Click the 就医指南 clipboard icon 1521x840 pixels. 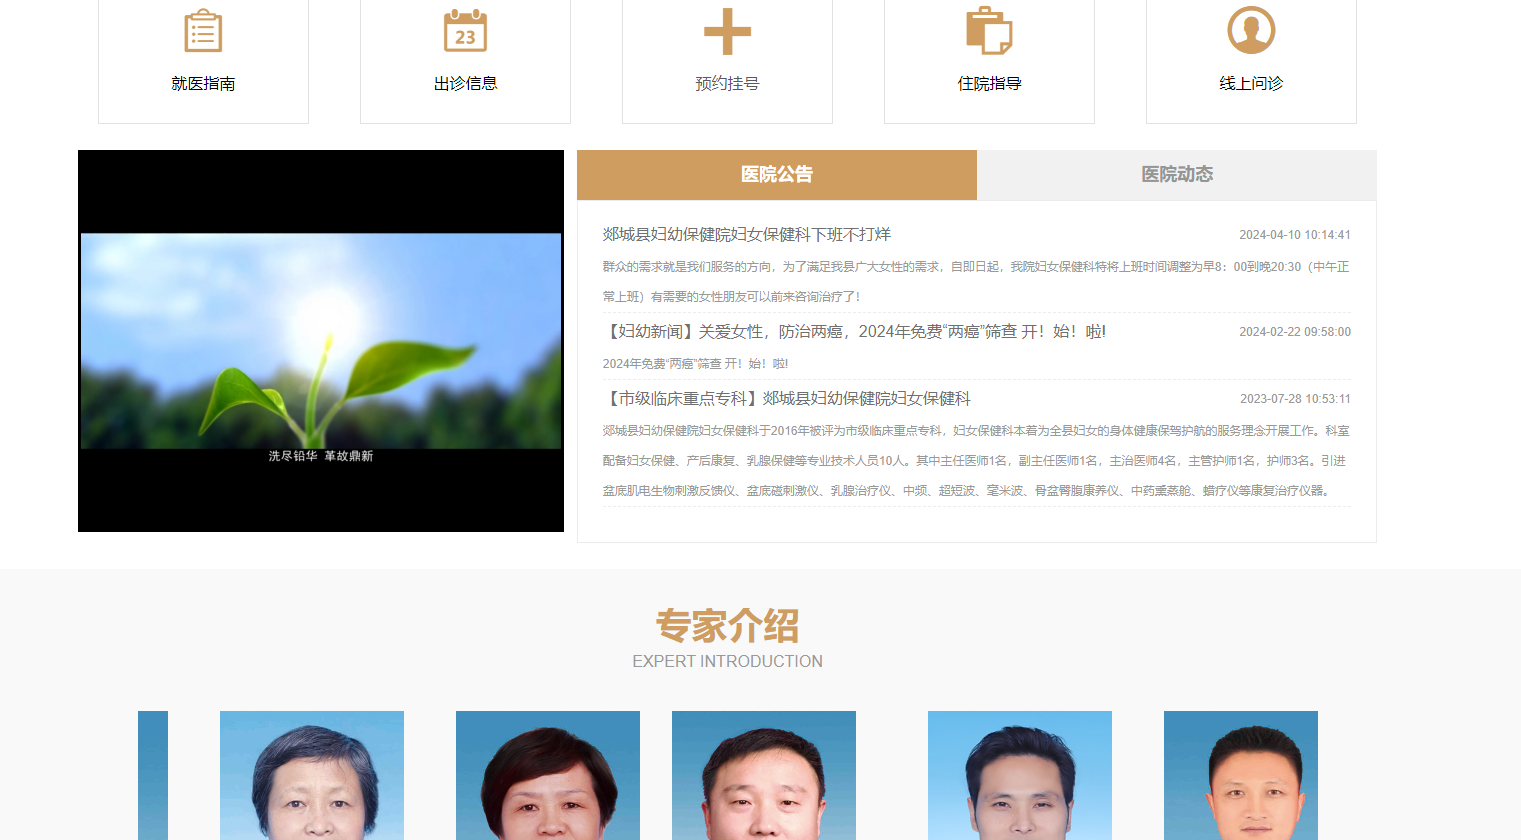pyautogui.click(x=203, y=31)
